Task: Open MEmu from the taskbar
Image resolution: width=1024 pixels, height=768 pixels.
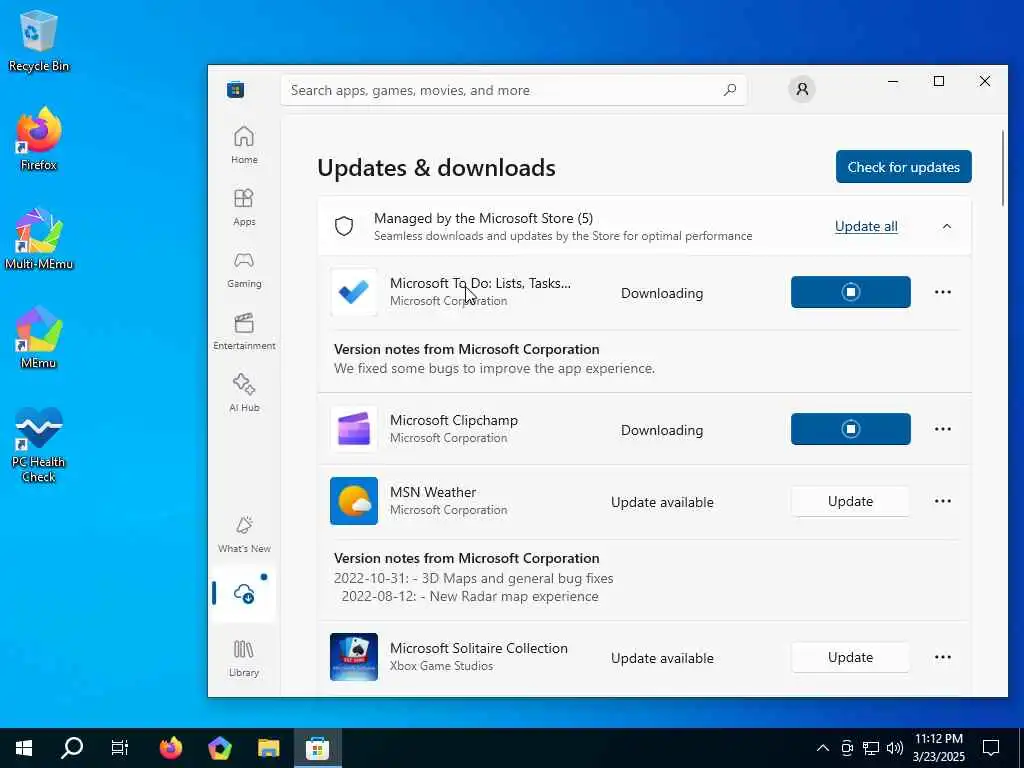Action: [220, 748]
